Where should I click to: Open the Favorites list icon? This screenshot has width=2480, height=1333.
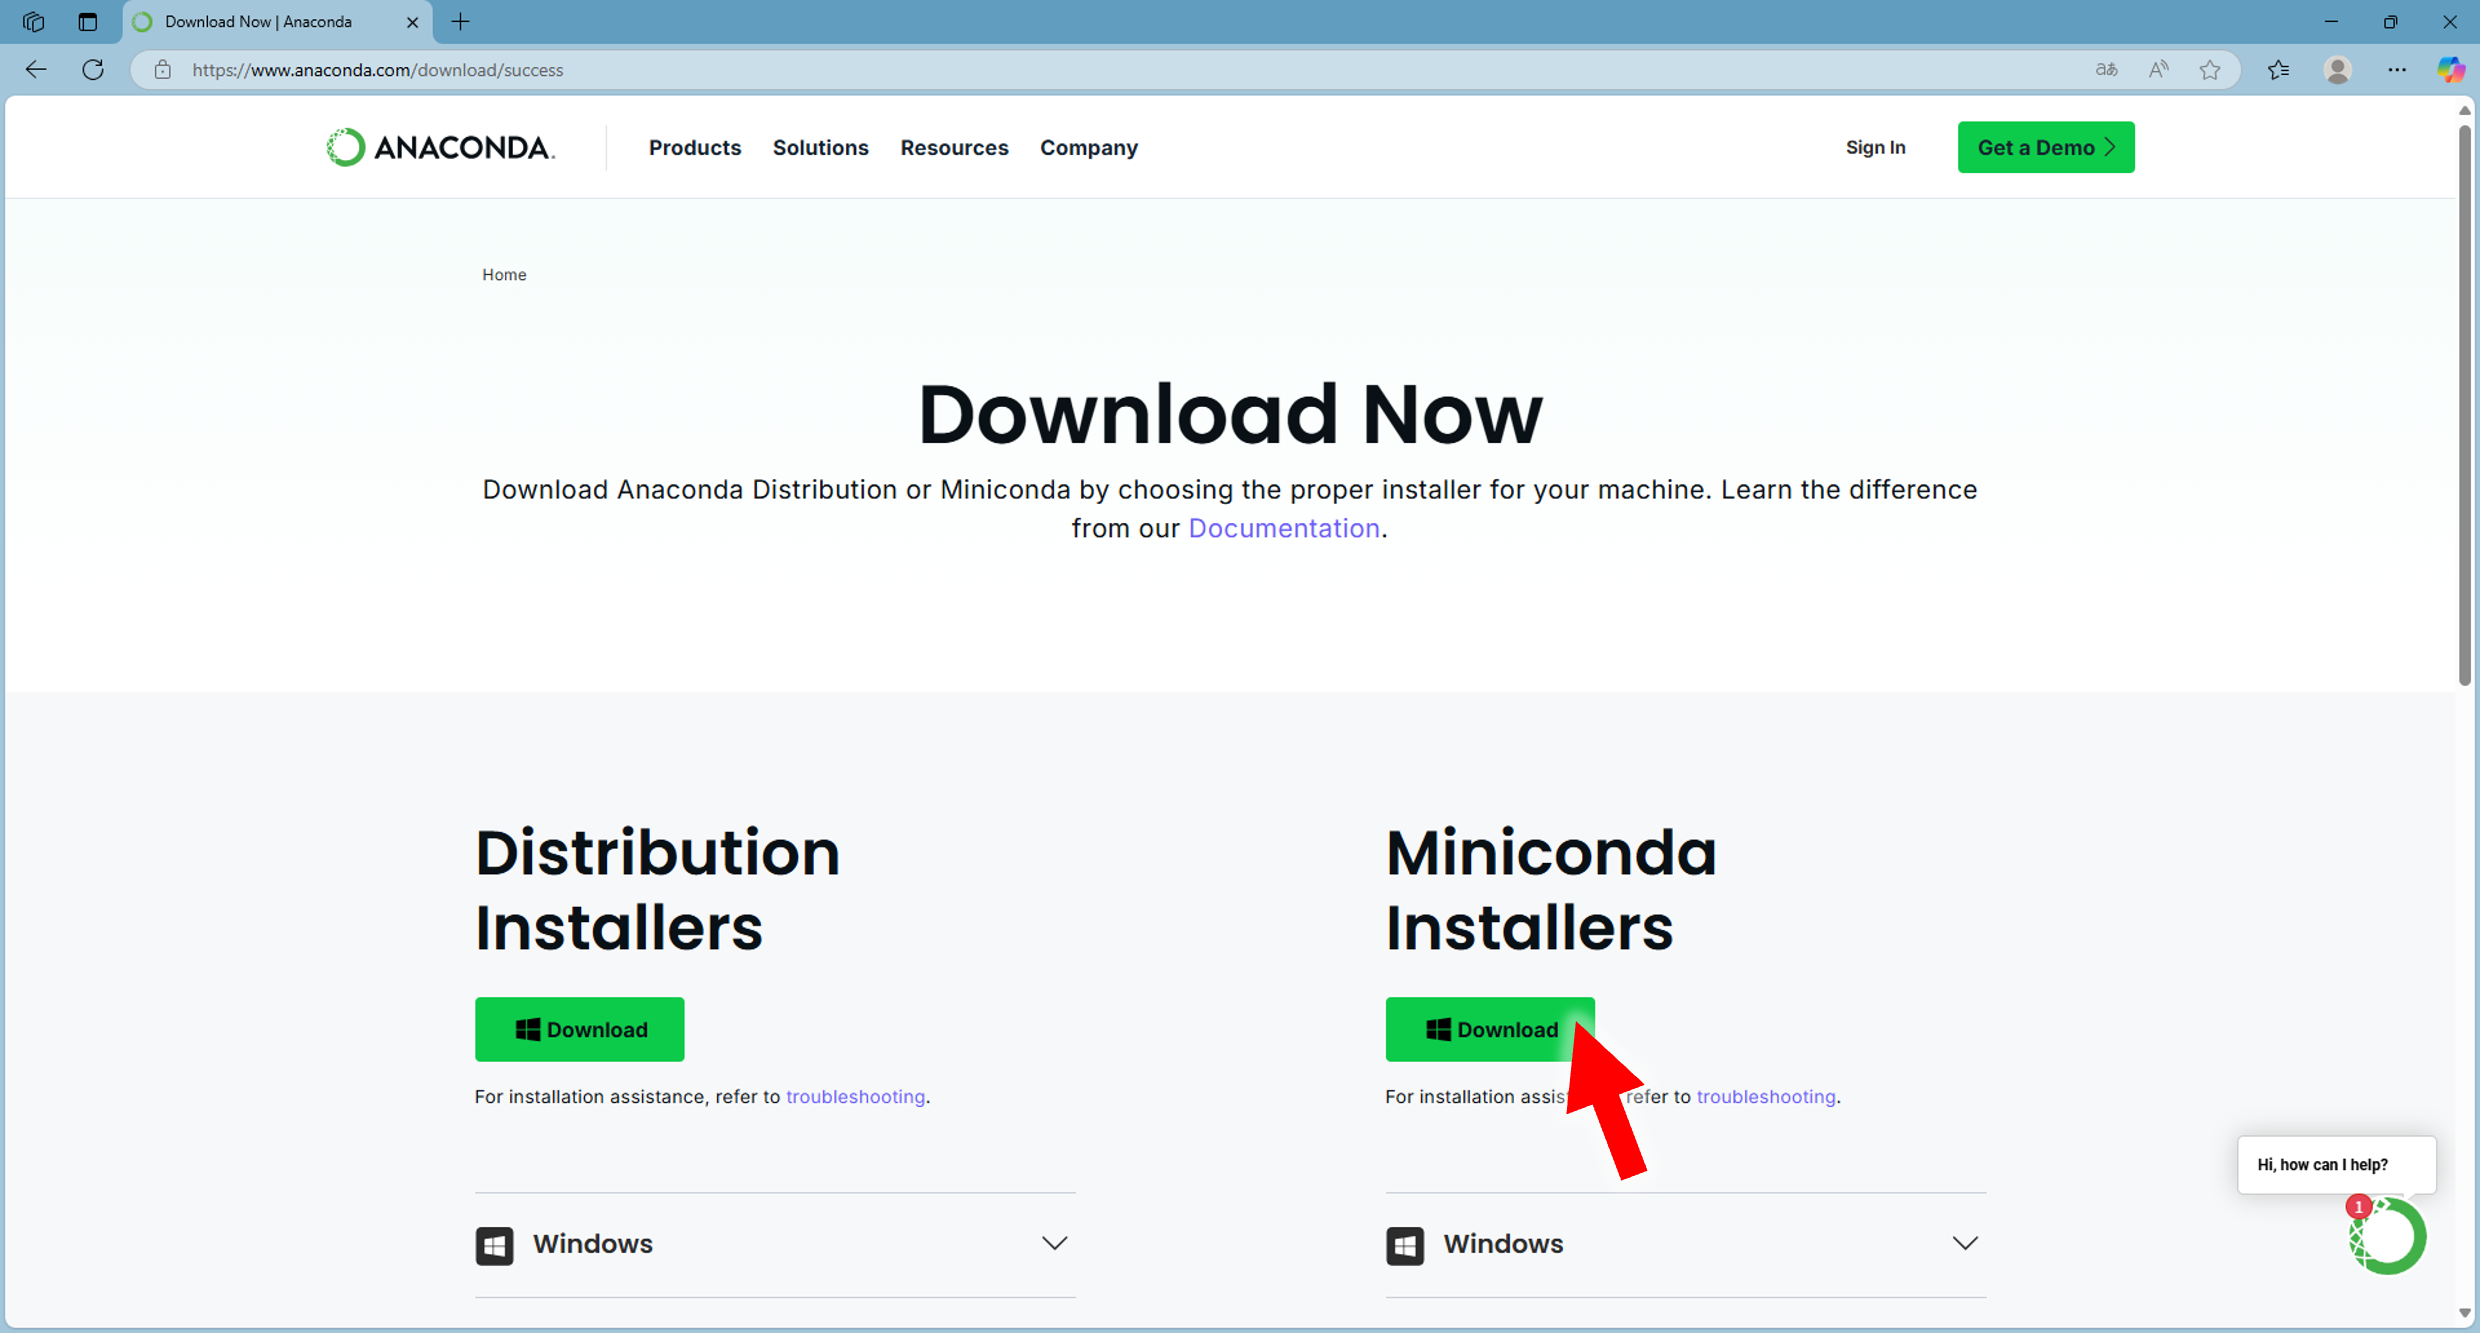(2278, 70)
